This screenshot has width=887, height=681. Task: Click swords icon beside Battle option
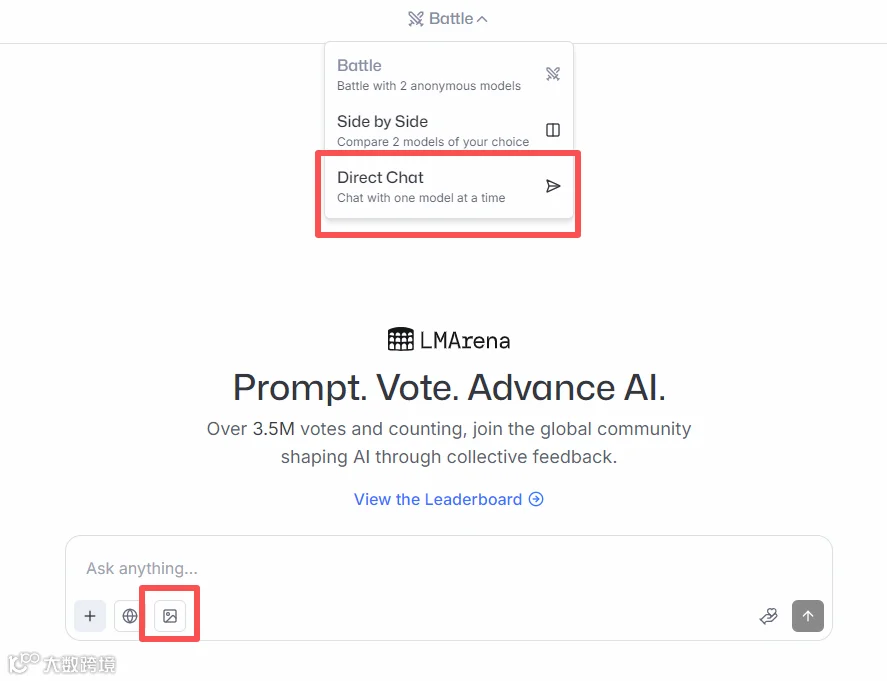(x=553, y=74)
